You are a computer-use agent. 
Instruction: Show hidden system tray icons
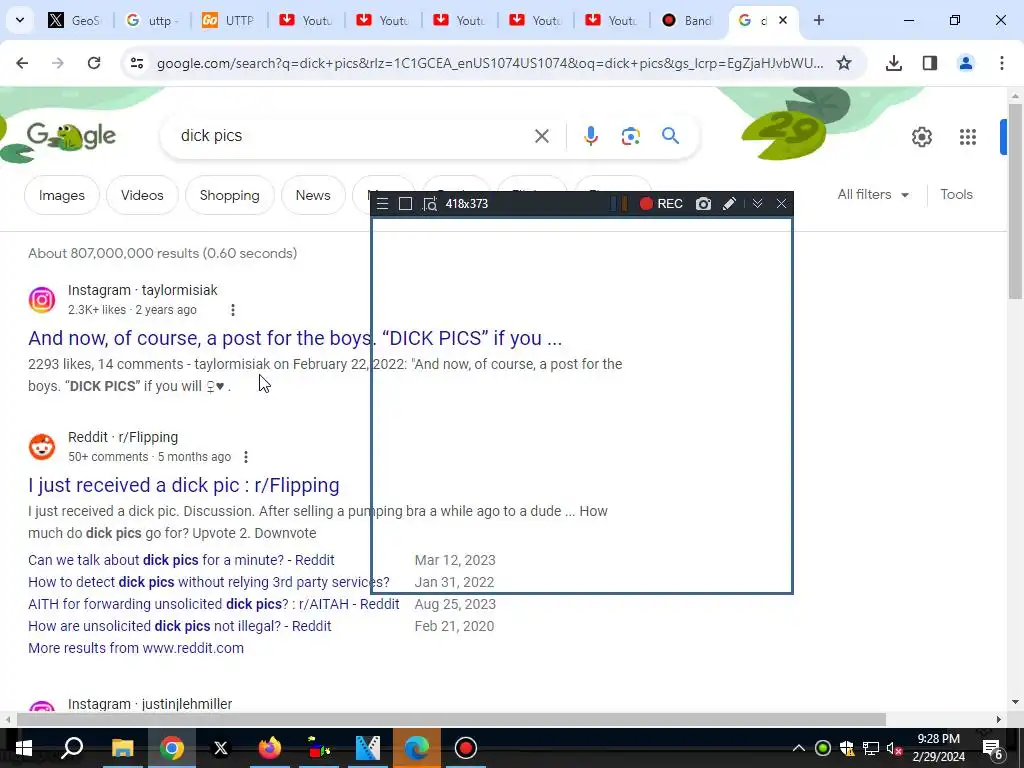pyautogui.click(x=799, y=748)
